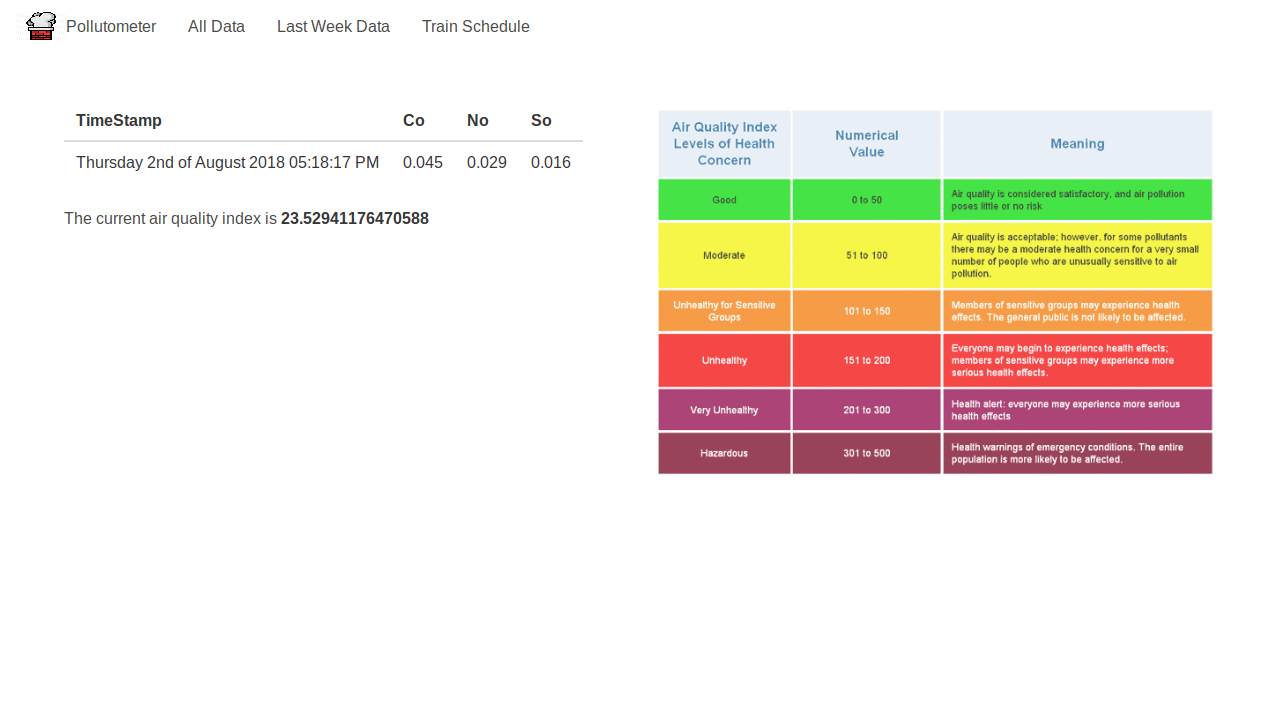
Task: Click the Co column header
Action: [414, 121]
